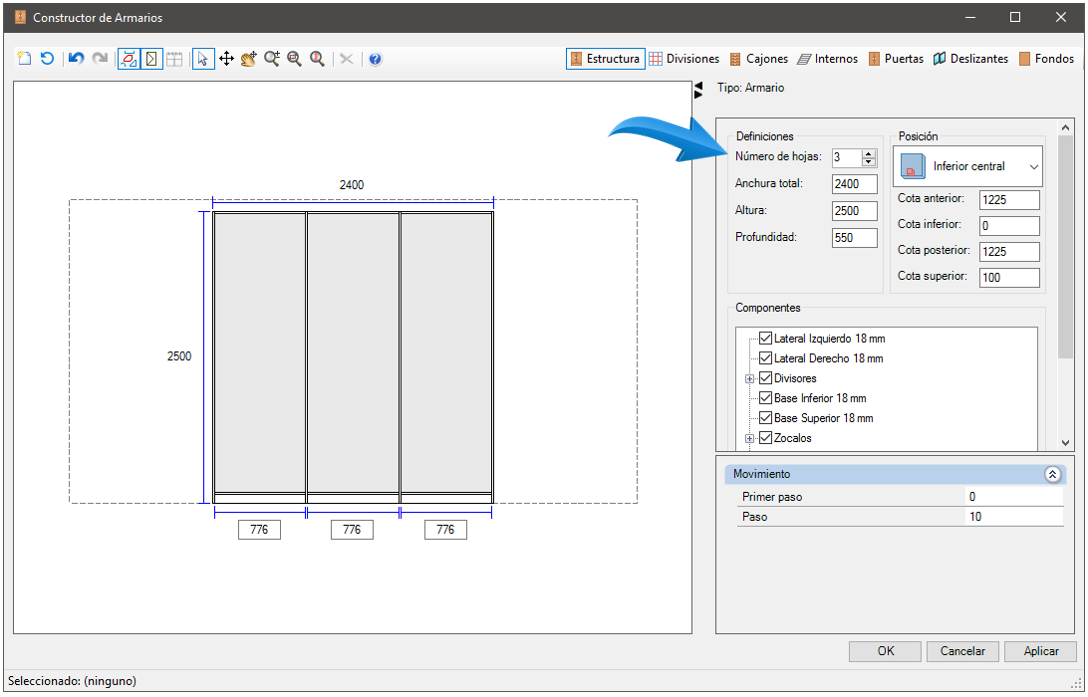Increase Número de hojas with up arrow
Image resolution: width=1088 pixels, height=697 pixels.
(x=869, y=153)
